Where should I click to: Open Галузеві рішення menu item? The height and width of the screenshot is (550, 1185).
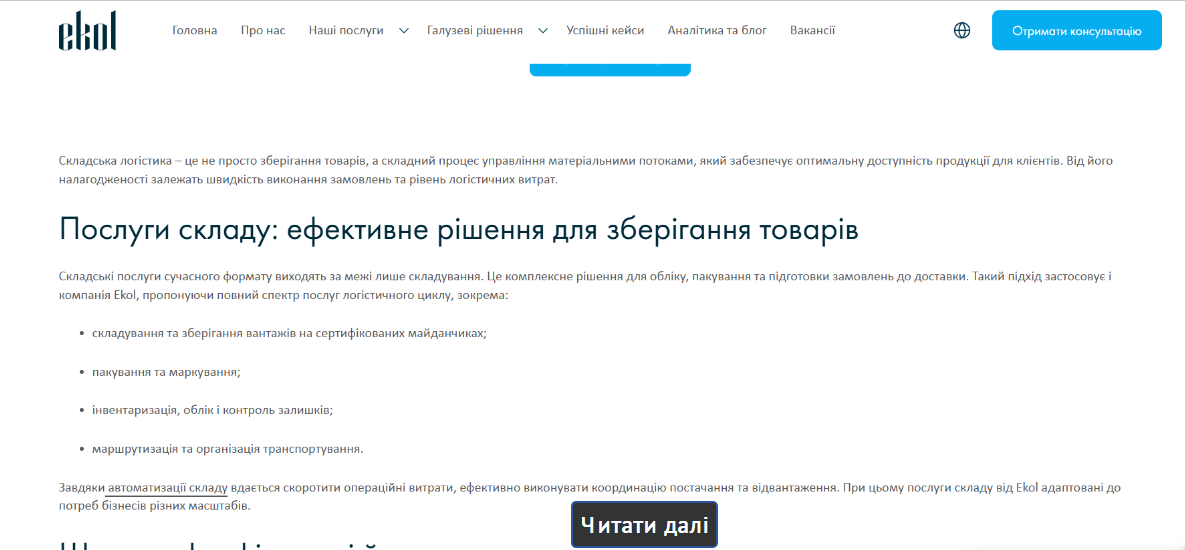click(x=475, y=30)
